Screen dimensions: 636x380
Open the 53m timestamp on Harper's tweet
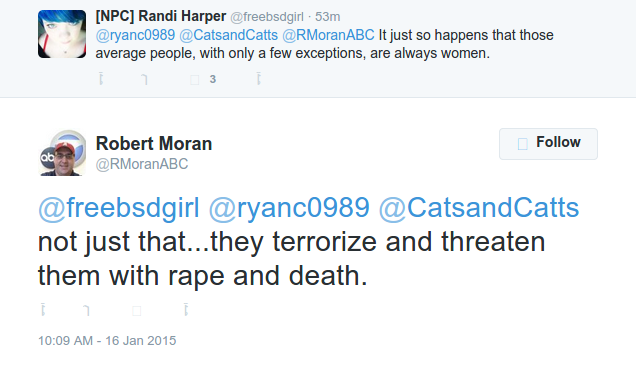(x=327, y=17)
